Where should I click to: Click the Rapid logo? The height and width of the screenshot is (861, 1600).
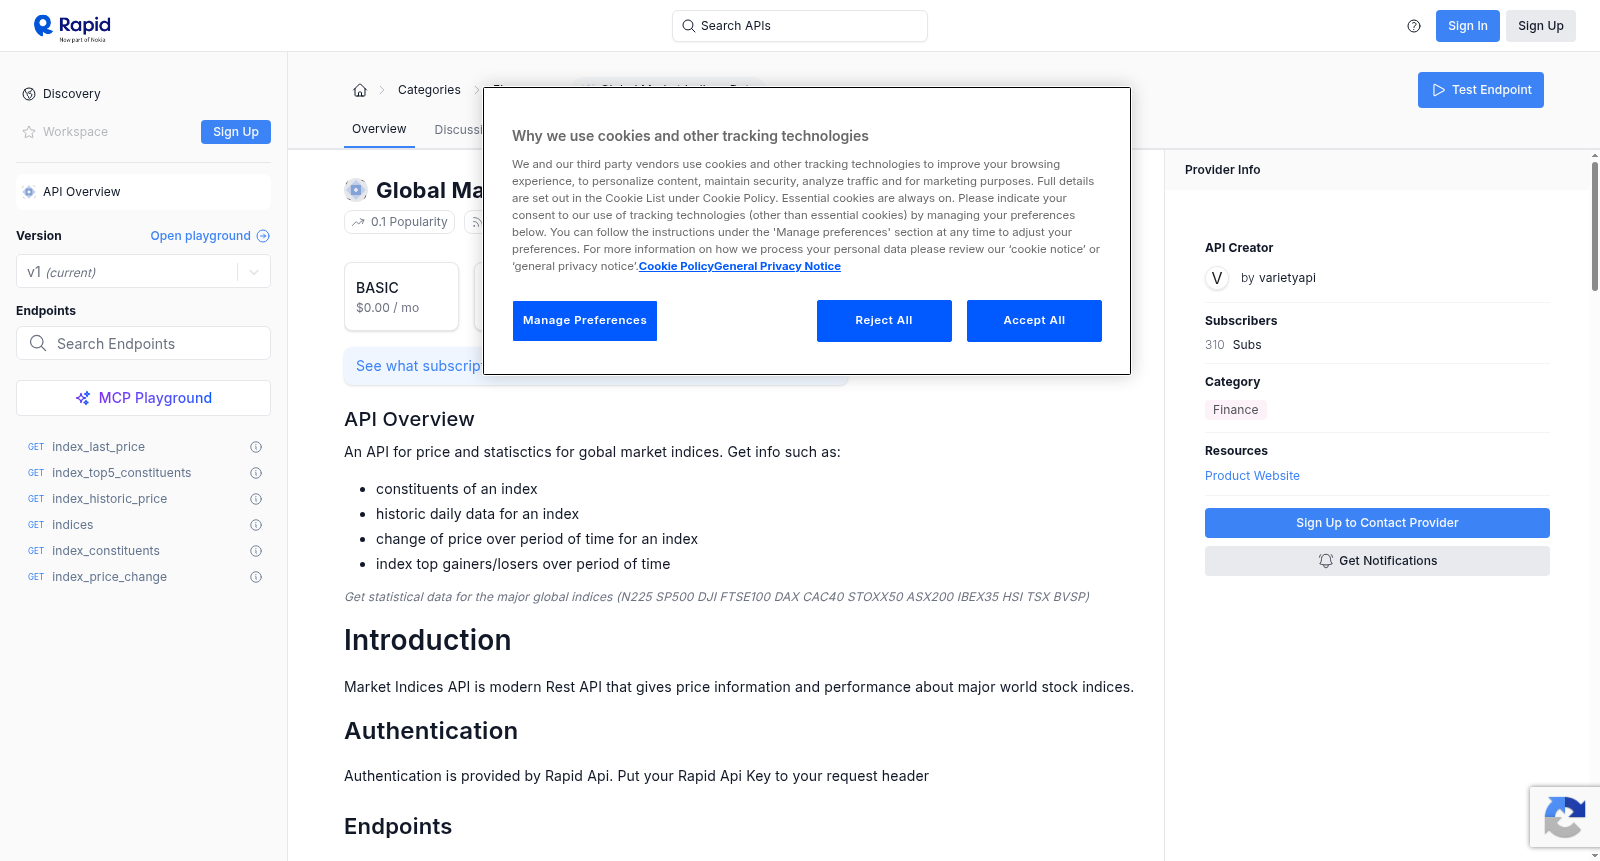point(72,27)
